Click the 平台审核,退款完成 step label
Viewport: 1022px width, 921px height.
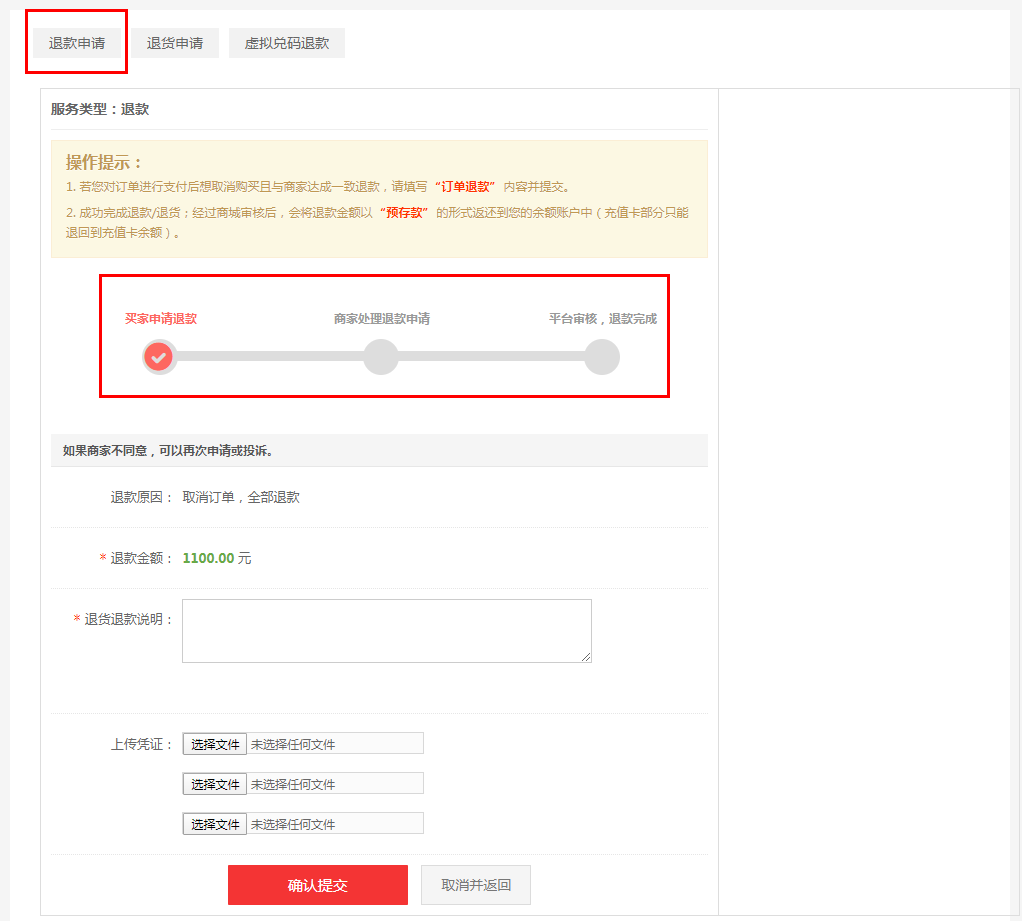click(x=603, y=319)
